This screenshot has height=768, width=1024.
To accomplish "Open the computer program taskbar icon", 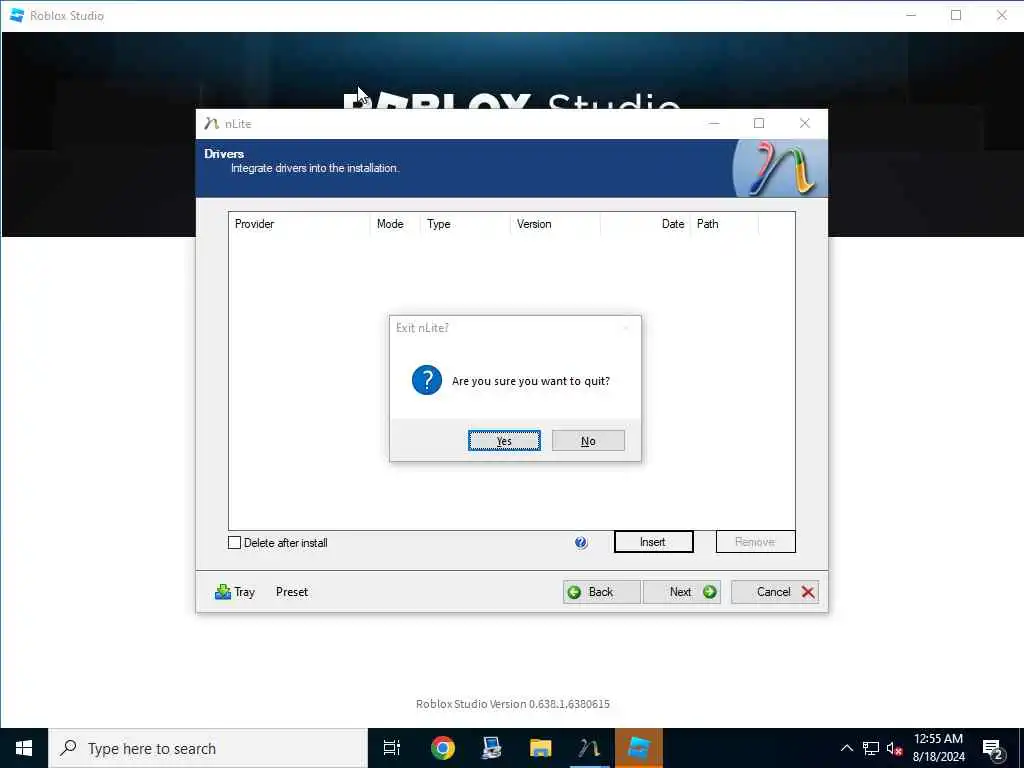I will [x=491, y=748].
